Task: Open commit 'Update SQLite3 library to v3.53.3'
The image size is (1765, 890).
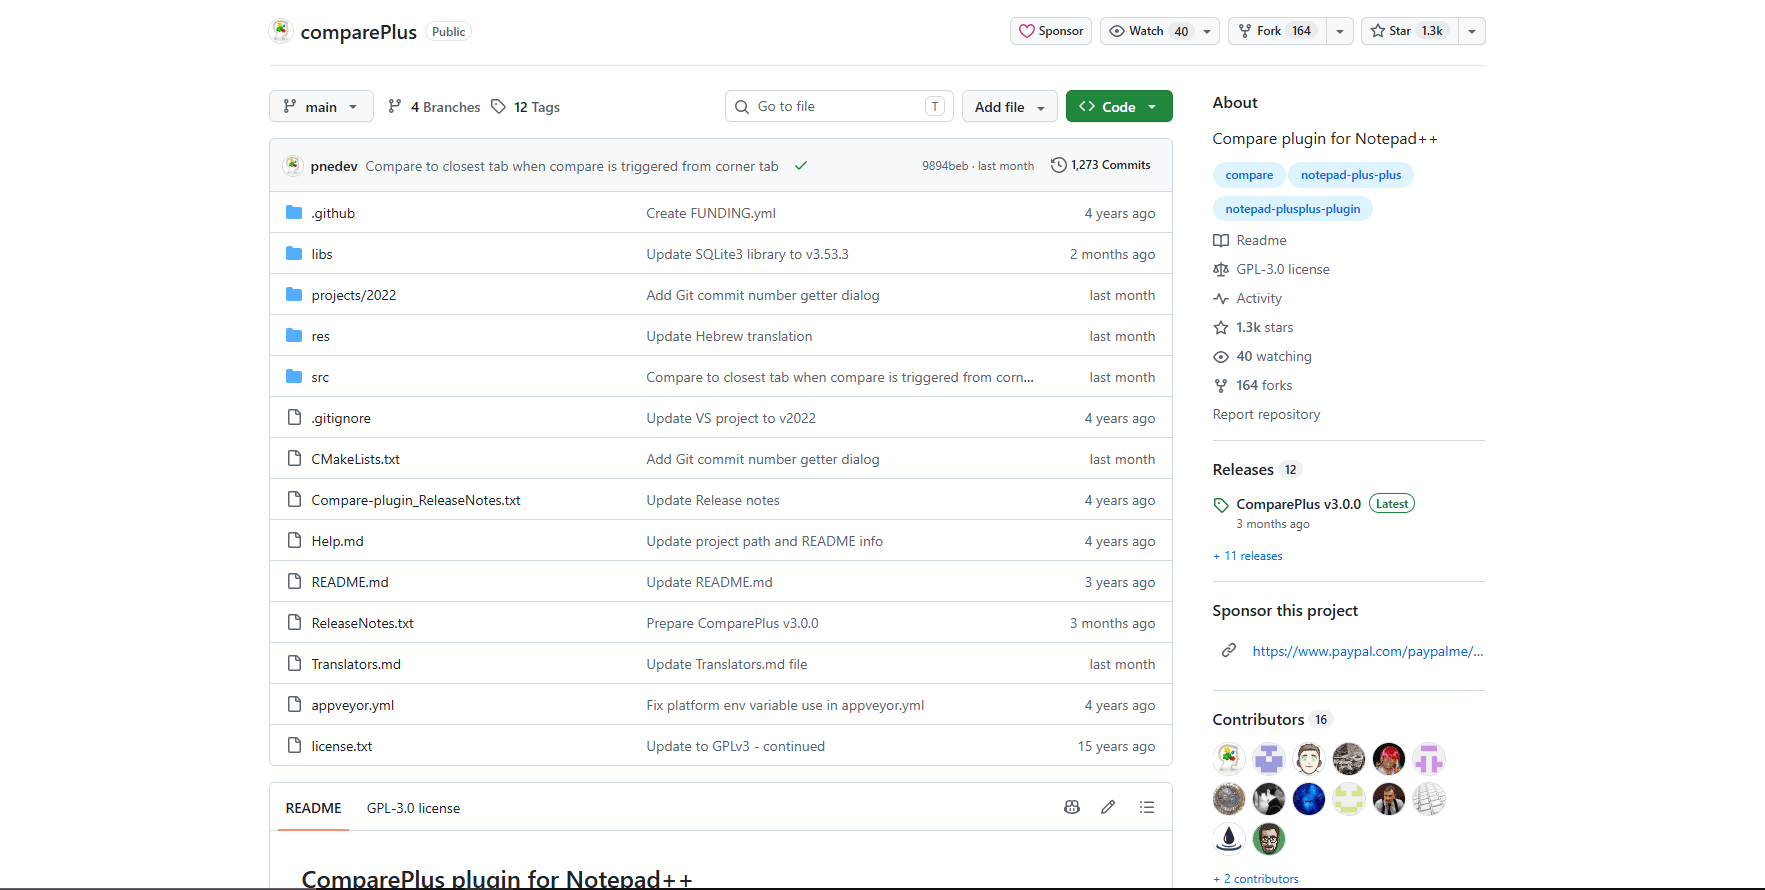Action: [747, 254]
